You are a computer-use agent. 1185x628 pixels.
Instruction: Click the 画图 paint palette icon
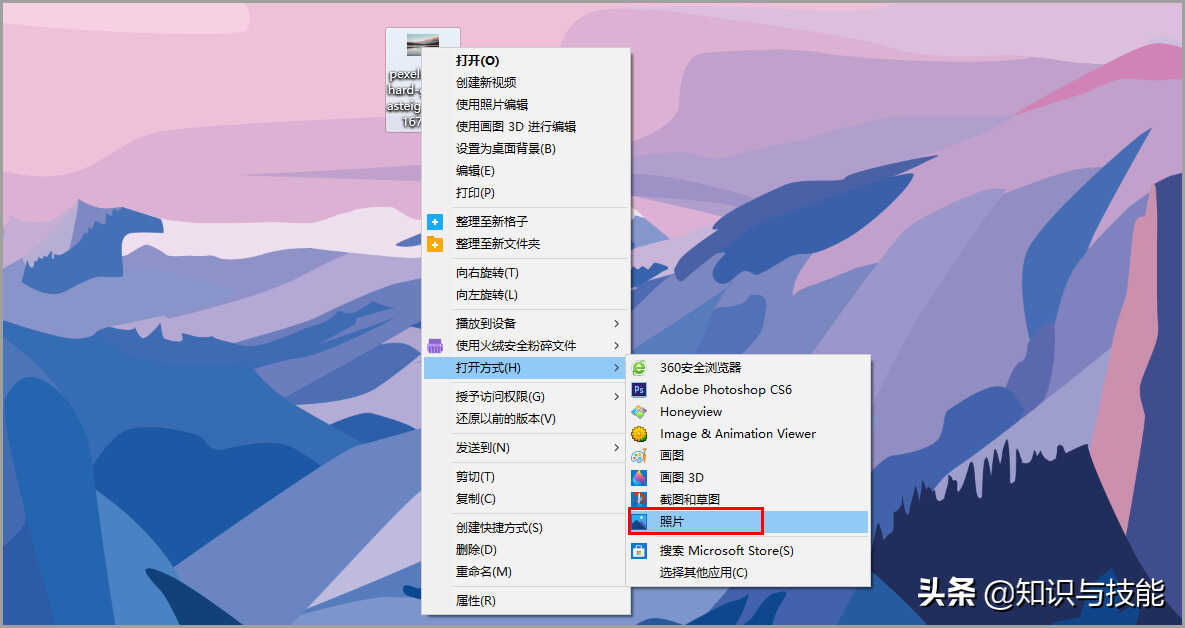639,456
